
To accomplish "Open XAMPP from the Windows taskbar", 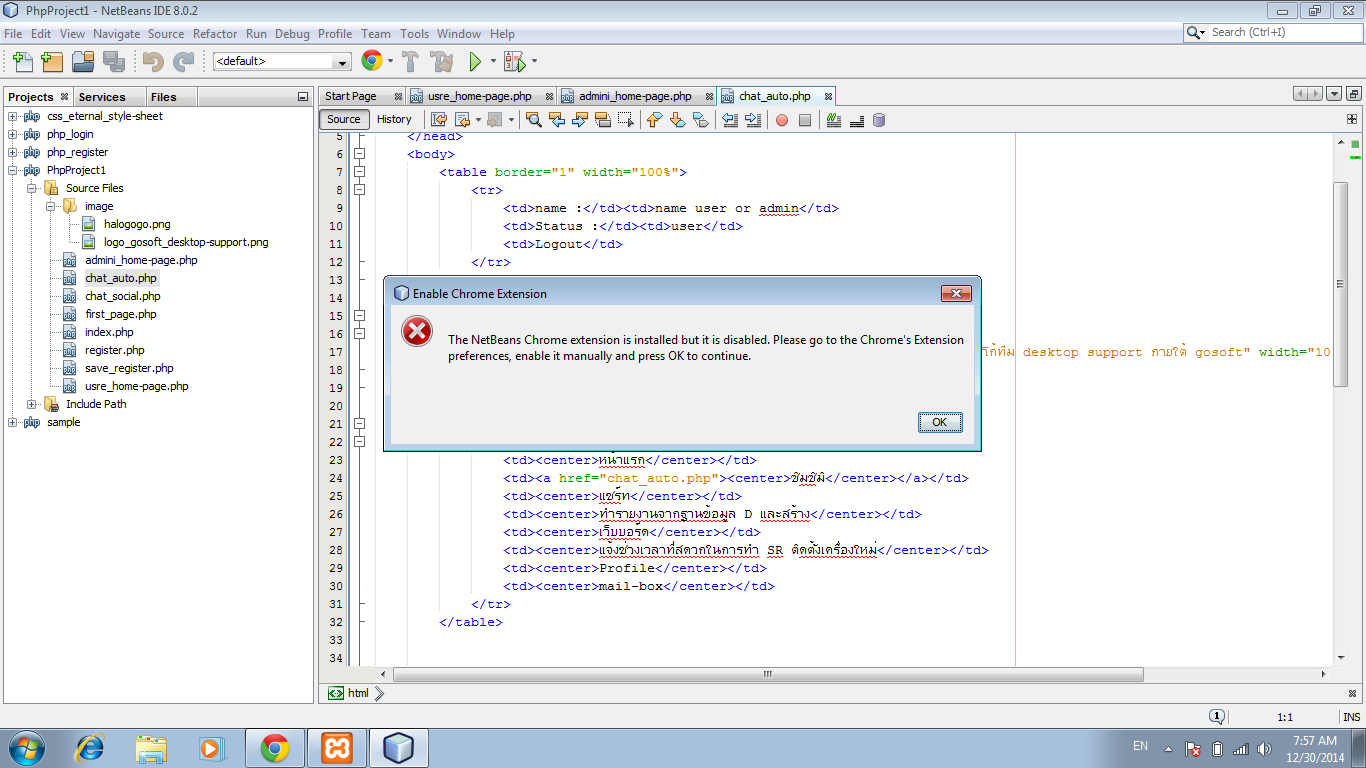I will [337, 747].
